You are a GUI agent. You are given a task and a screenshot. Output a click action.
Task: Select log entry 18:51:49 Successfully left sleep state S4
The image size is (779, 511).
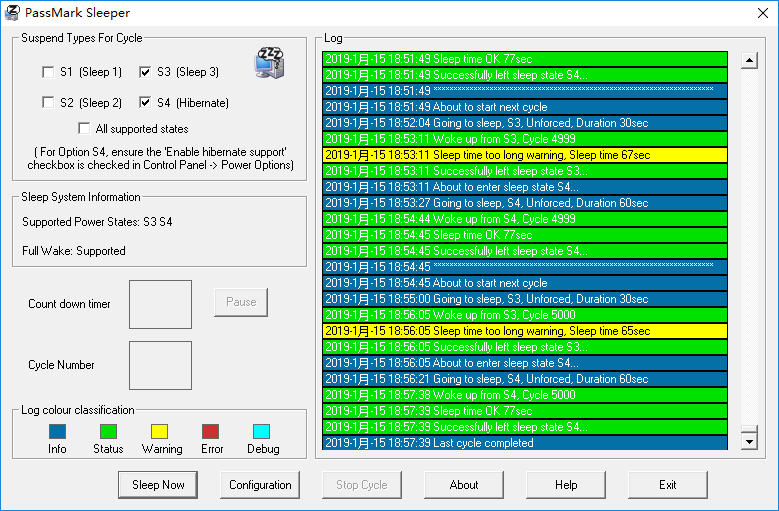525,75
